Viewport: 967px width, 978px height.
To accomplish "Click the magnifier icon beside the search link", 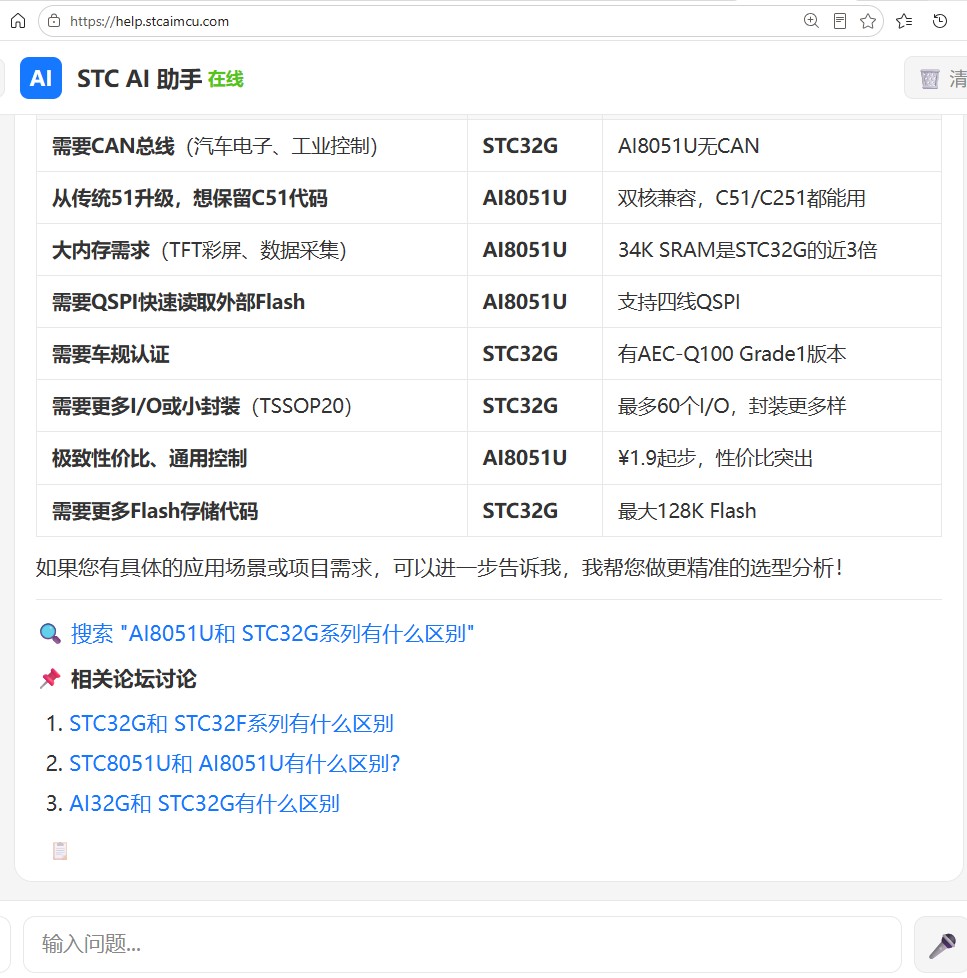I will click(x=50, y=634).
